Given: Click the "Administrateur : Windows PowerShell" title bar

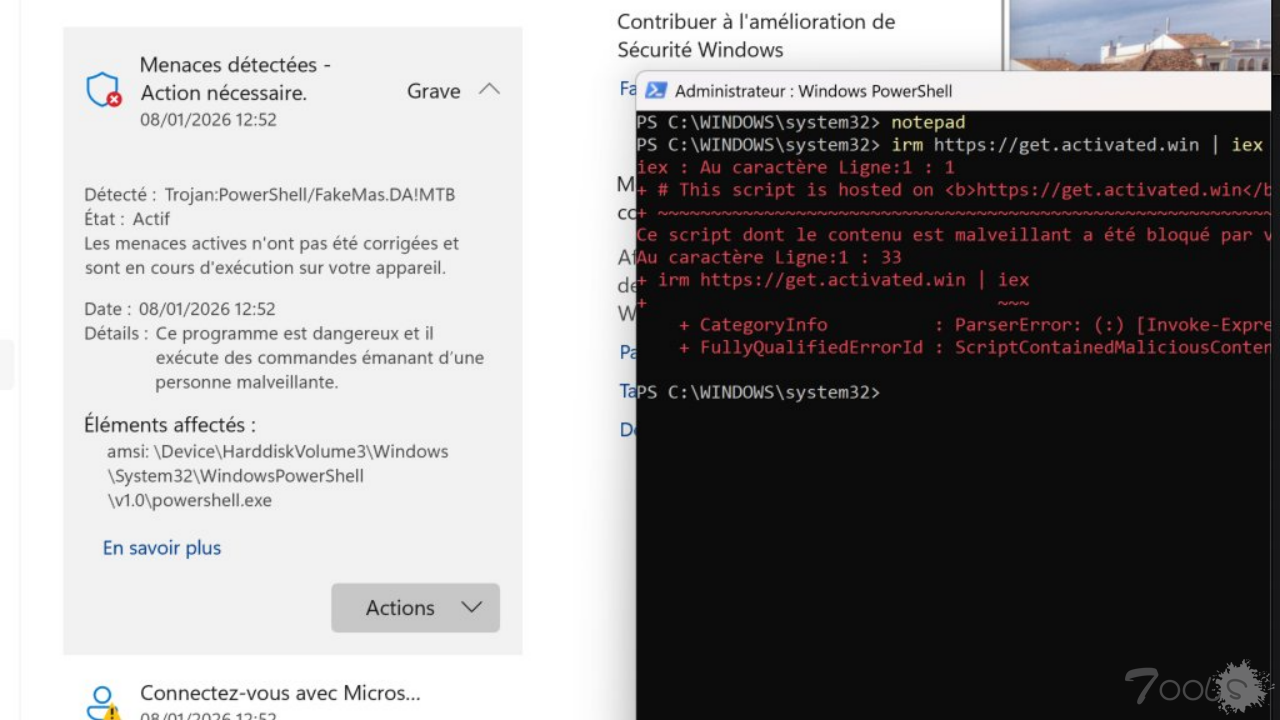Looking at the screenshot, I should point(813,91).
